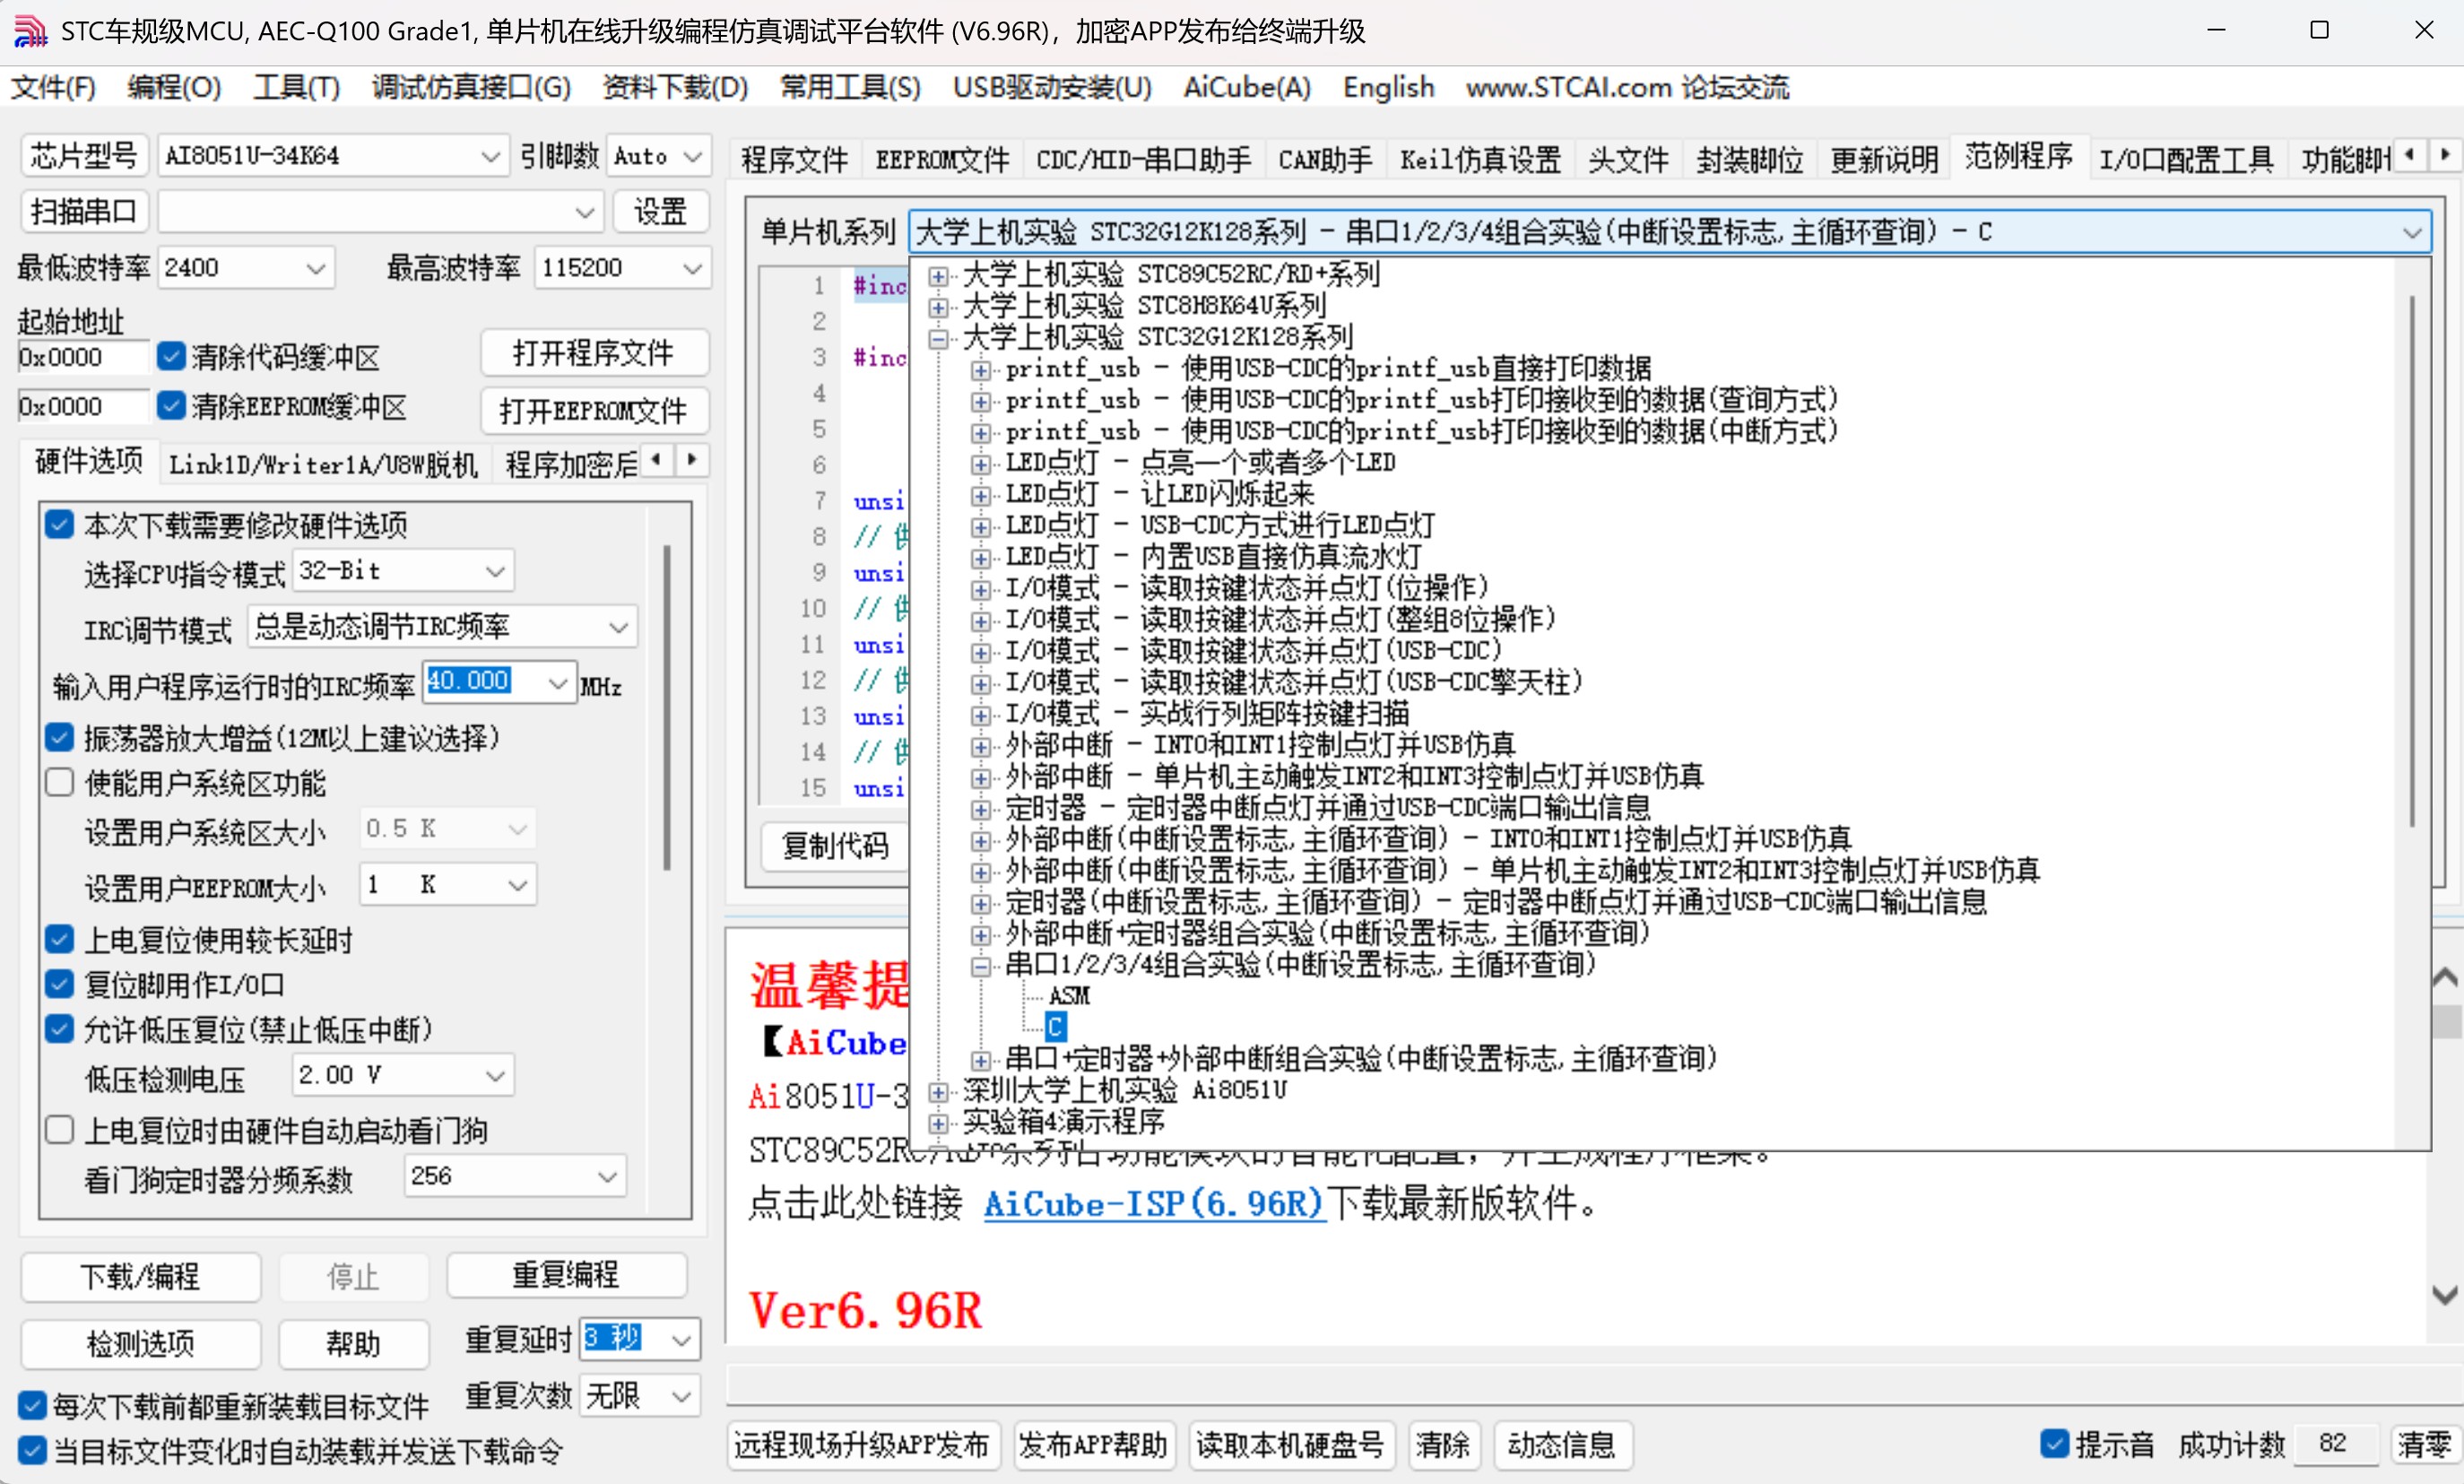Collapse the 串口1/2/3/4组合实验 node
Viewport: 2464px width, 1484px height.
981,966
